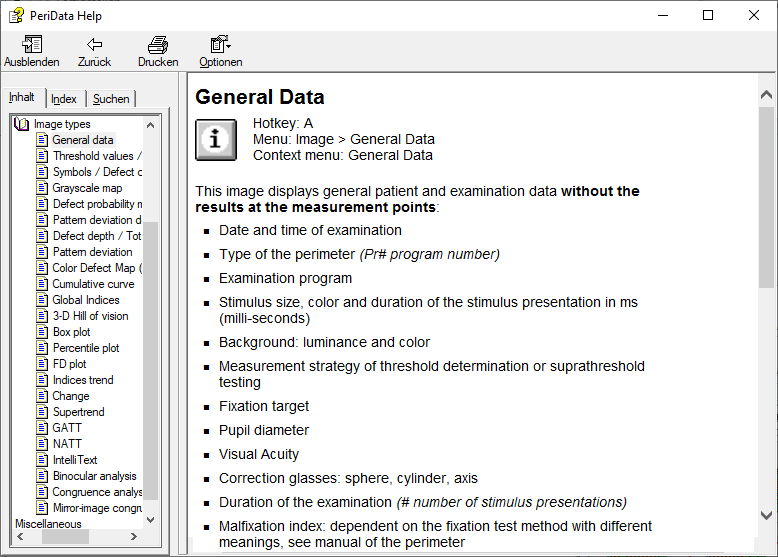778x557 pixels.
Task: Click page icon beside Box plot
Action: pos(42,332)
